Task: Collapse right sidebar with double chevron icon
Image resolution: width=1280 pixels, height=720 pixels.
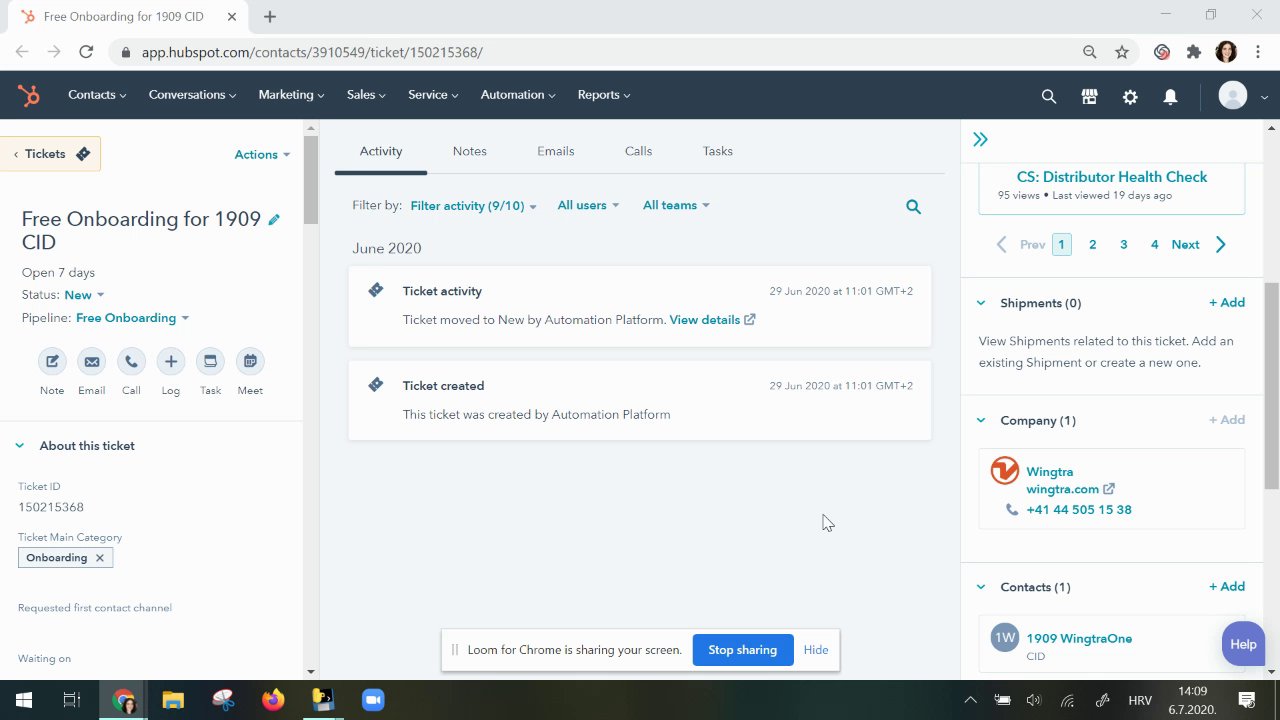Action: point(980,140)
